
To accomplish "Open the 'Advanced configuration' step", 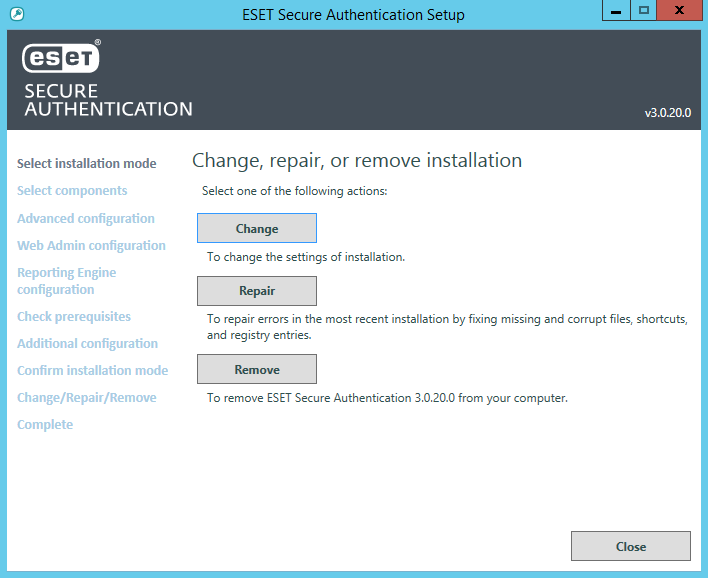I will [86, 219].
